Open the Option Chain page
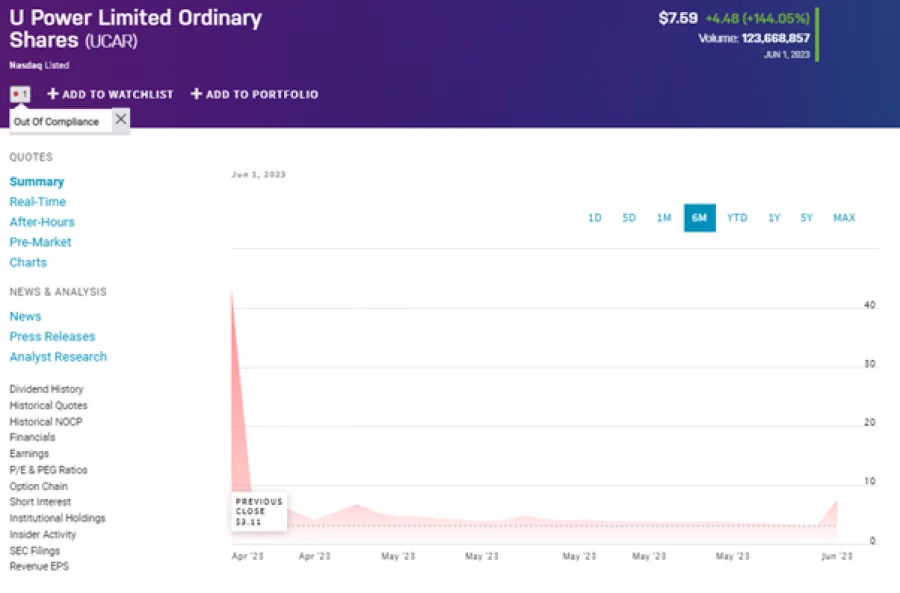Screen dimensions: 900x593 click(39, 486)
